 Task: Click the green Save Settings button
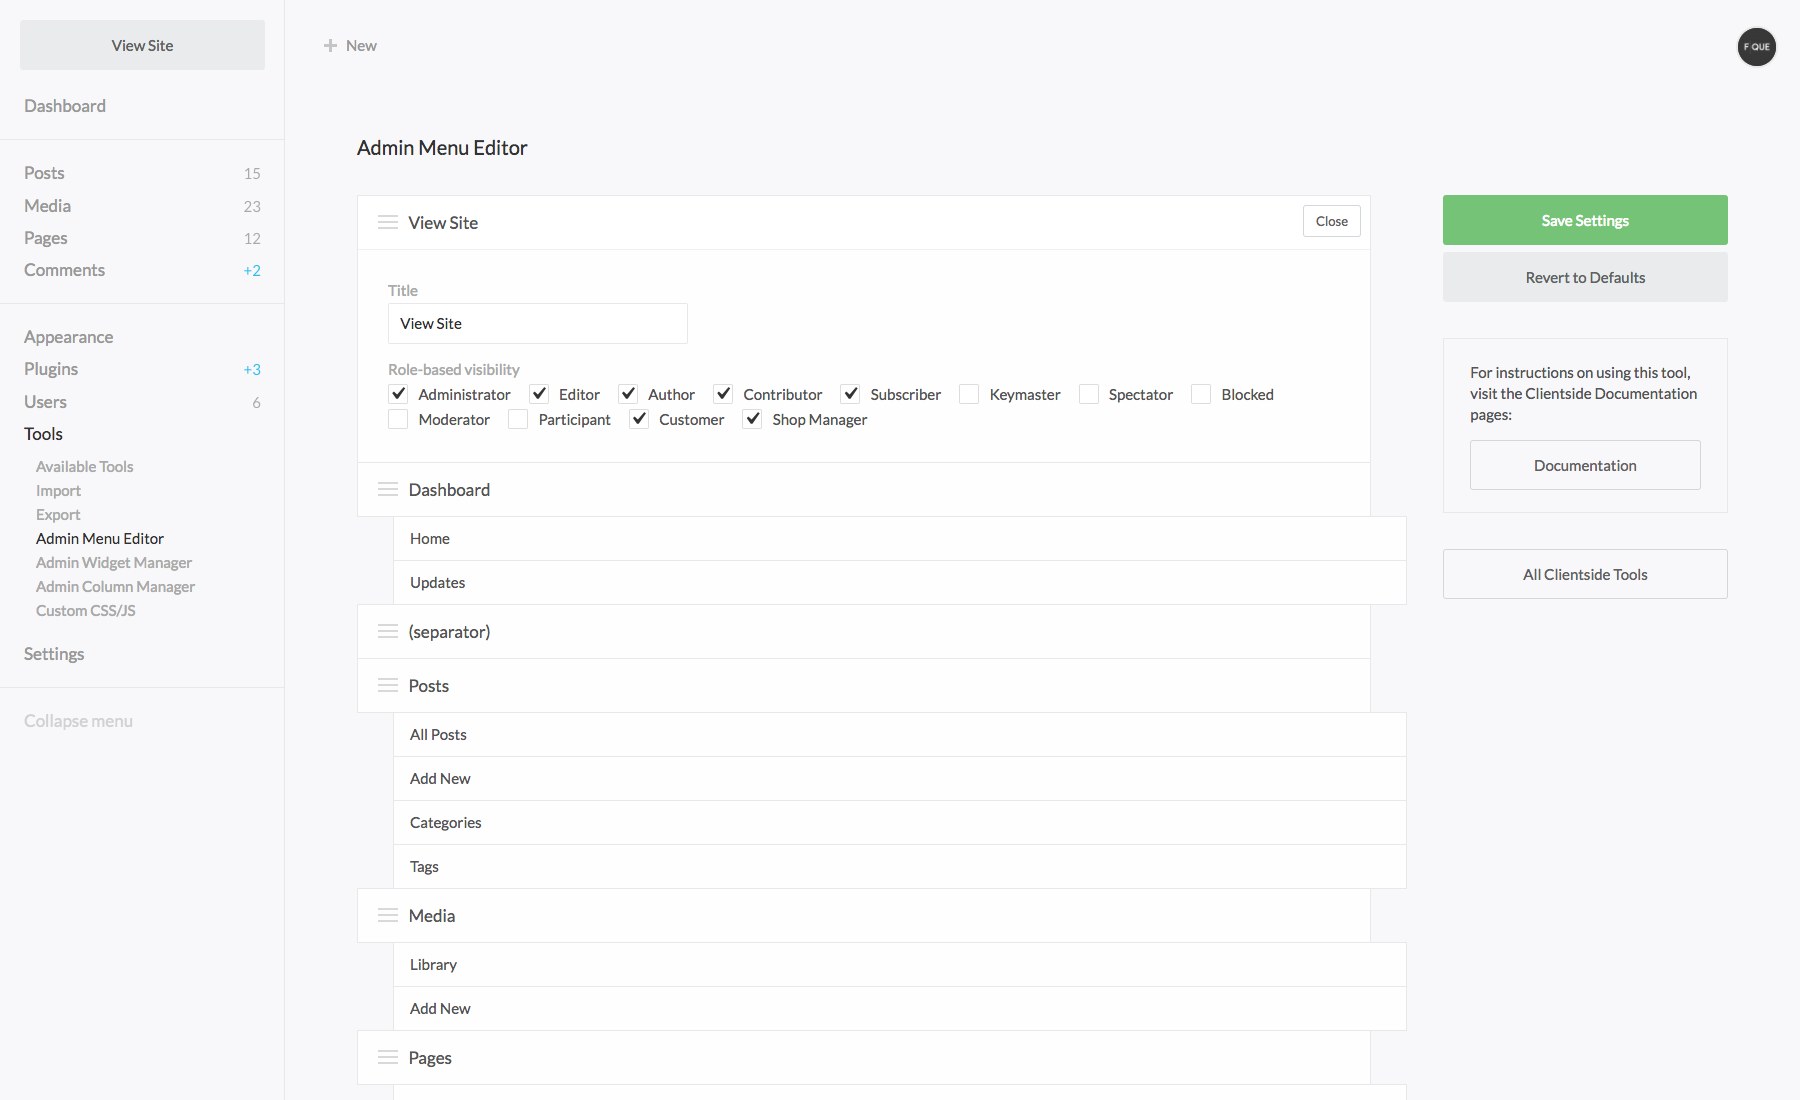pyautogui.click(x=1585, y=220)
